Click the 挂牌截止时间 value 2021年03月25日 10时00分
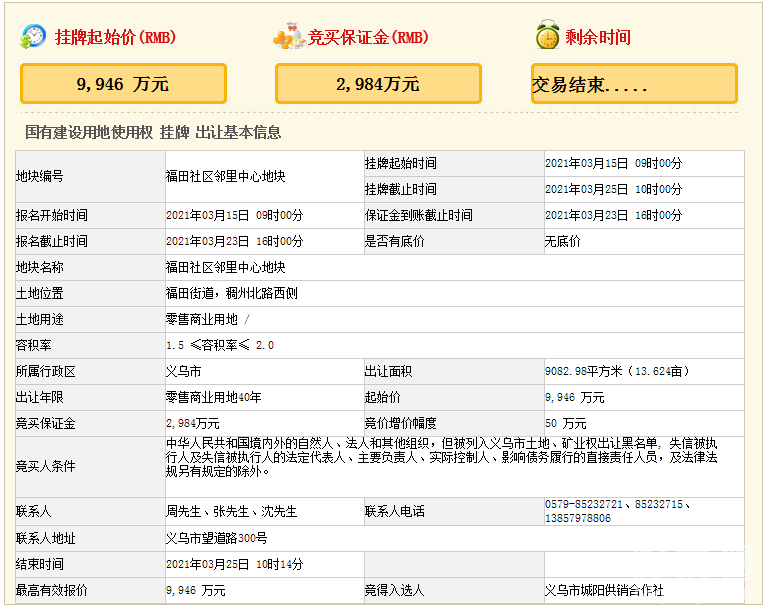This screenshot has width=769, height=610. tap(613, 189)
